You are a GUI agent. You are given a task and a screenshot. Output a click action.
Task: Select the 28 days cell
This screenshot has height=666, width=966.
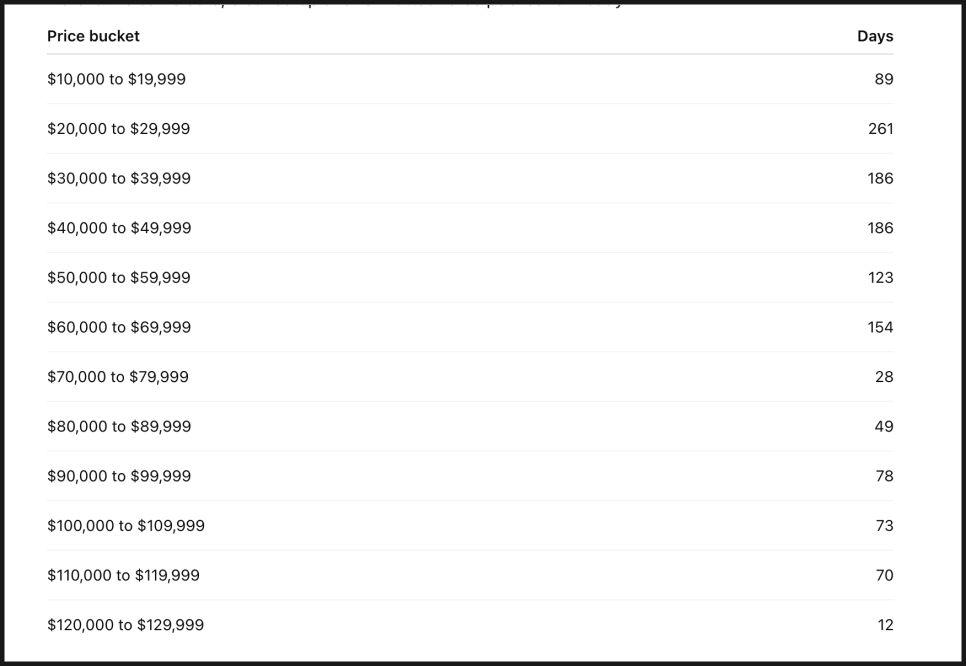(884, 377)
